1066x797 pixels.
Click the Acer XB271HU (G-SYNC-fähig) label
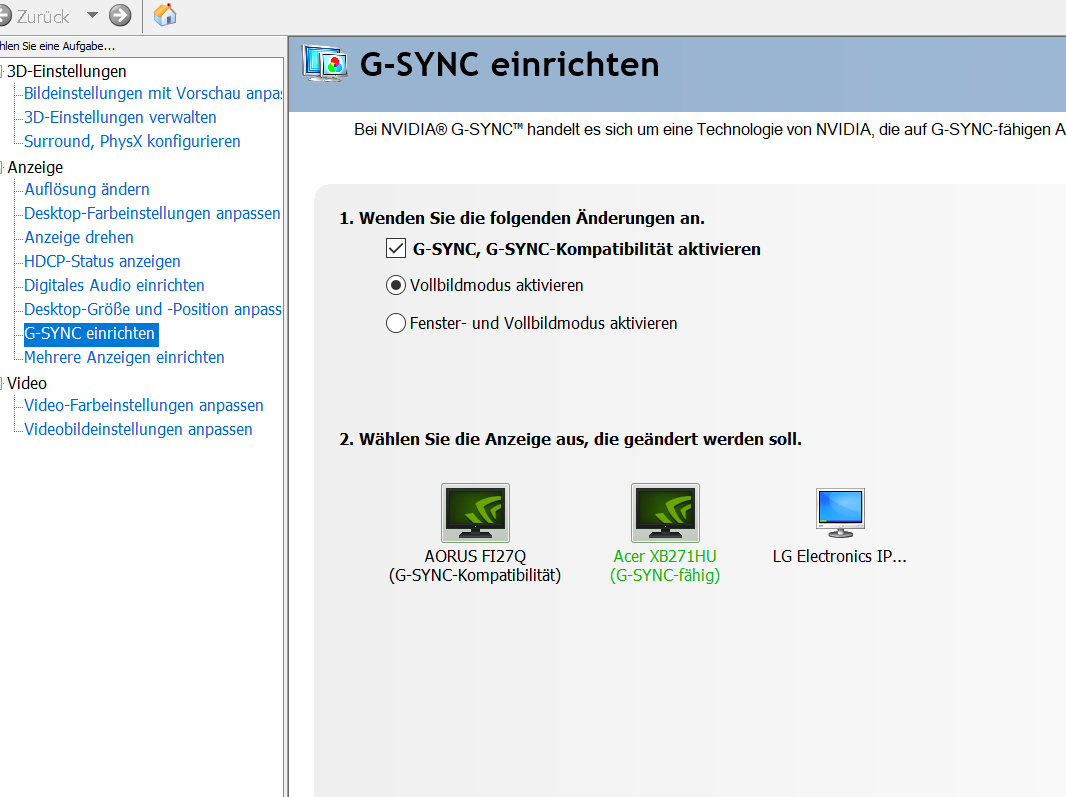[665, 566]
